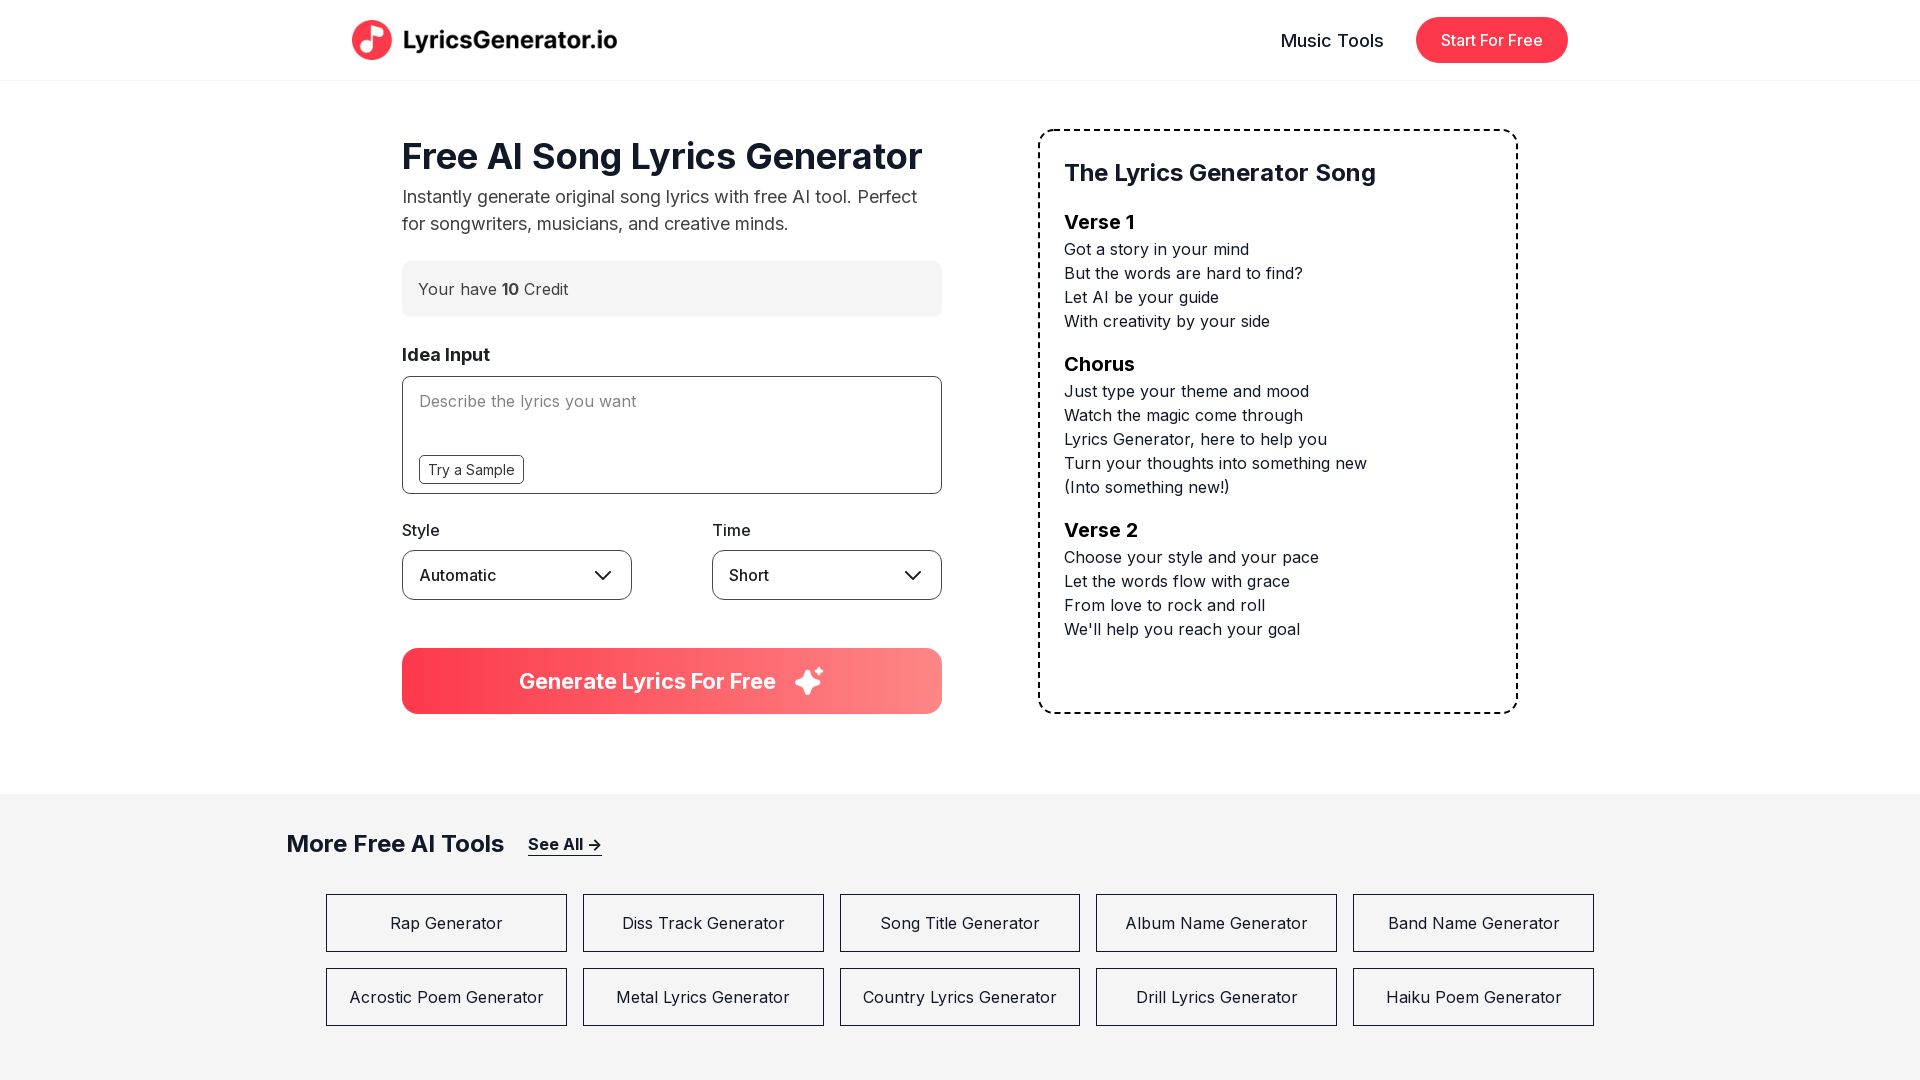Open the Acrostic Poem Generator
This screenshot has width=1920, height=1080.
click(446, 997)
